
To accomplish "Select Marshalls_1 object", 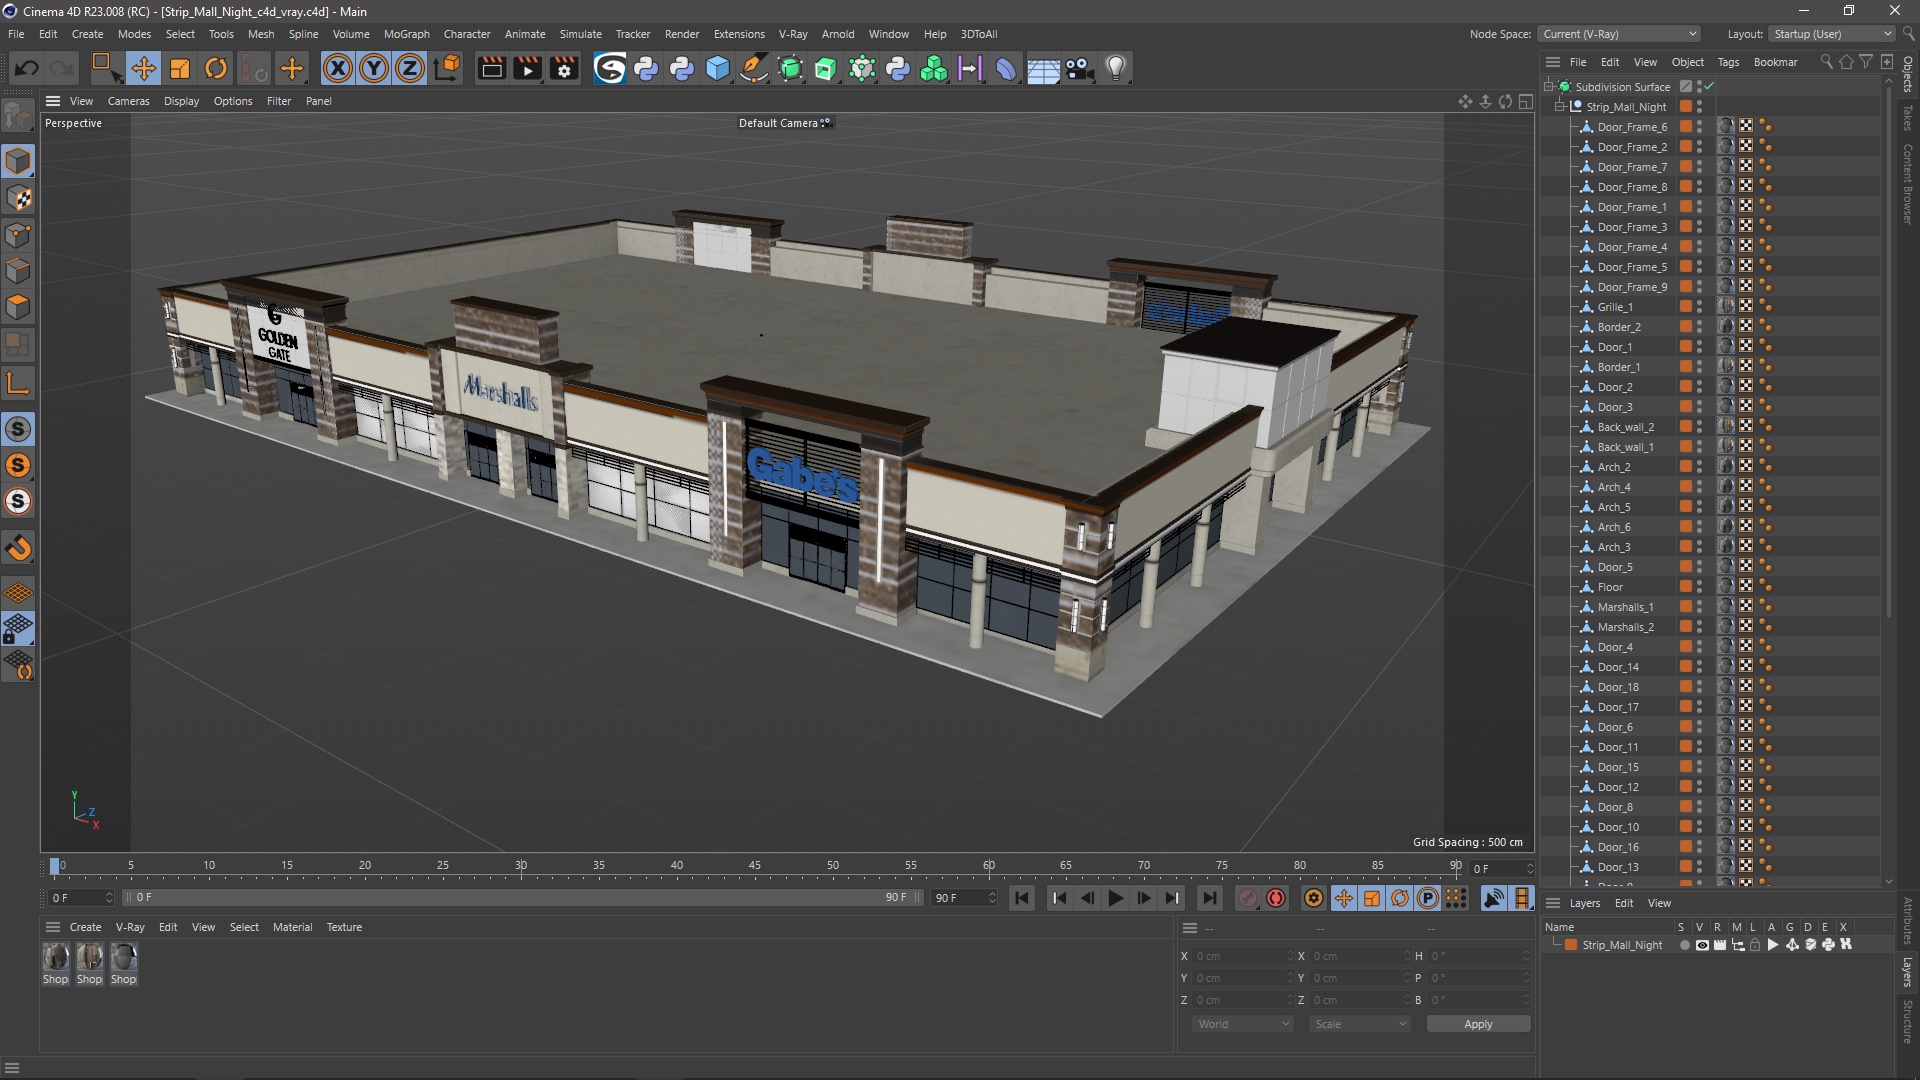I will pos(1625,607).
